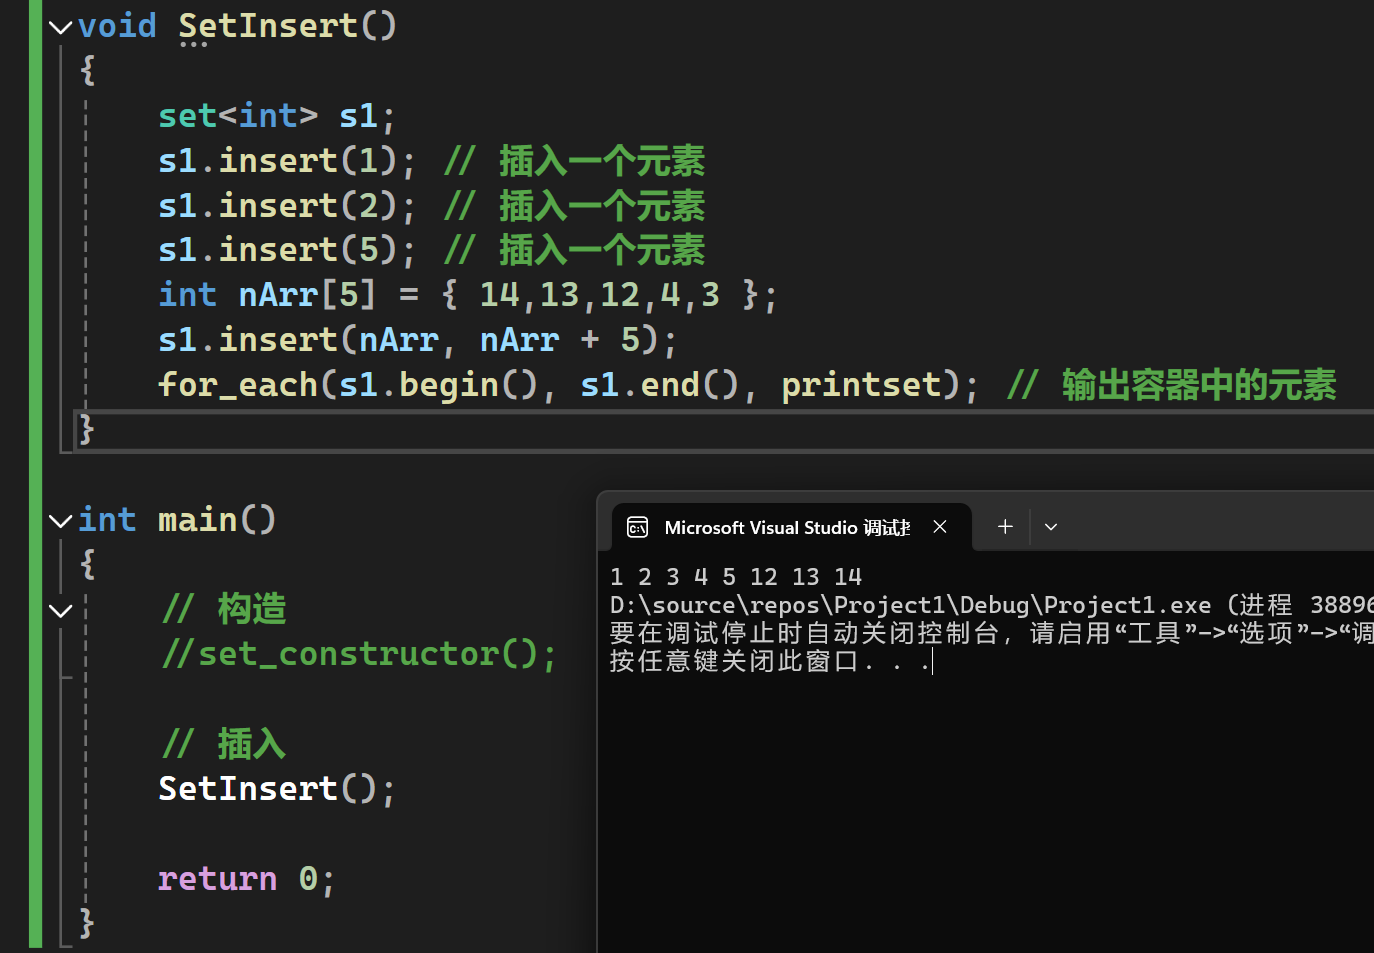Click the console output line 1 2 3 4 5 12 13 14
This screenshot has height=953, width=1374.
[x=735, y=577]
